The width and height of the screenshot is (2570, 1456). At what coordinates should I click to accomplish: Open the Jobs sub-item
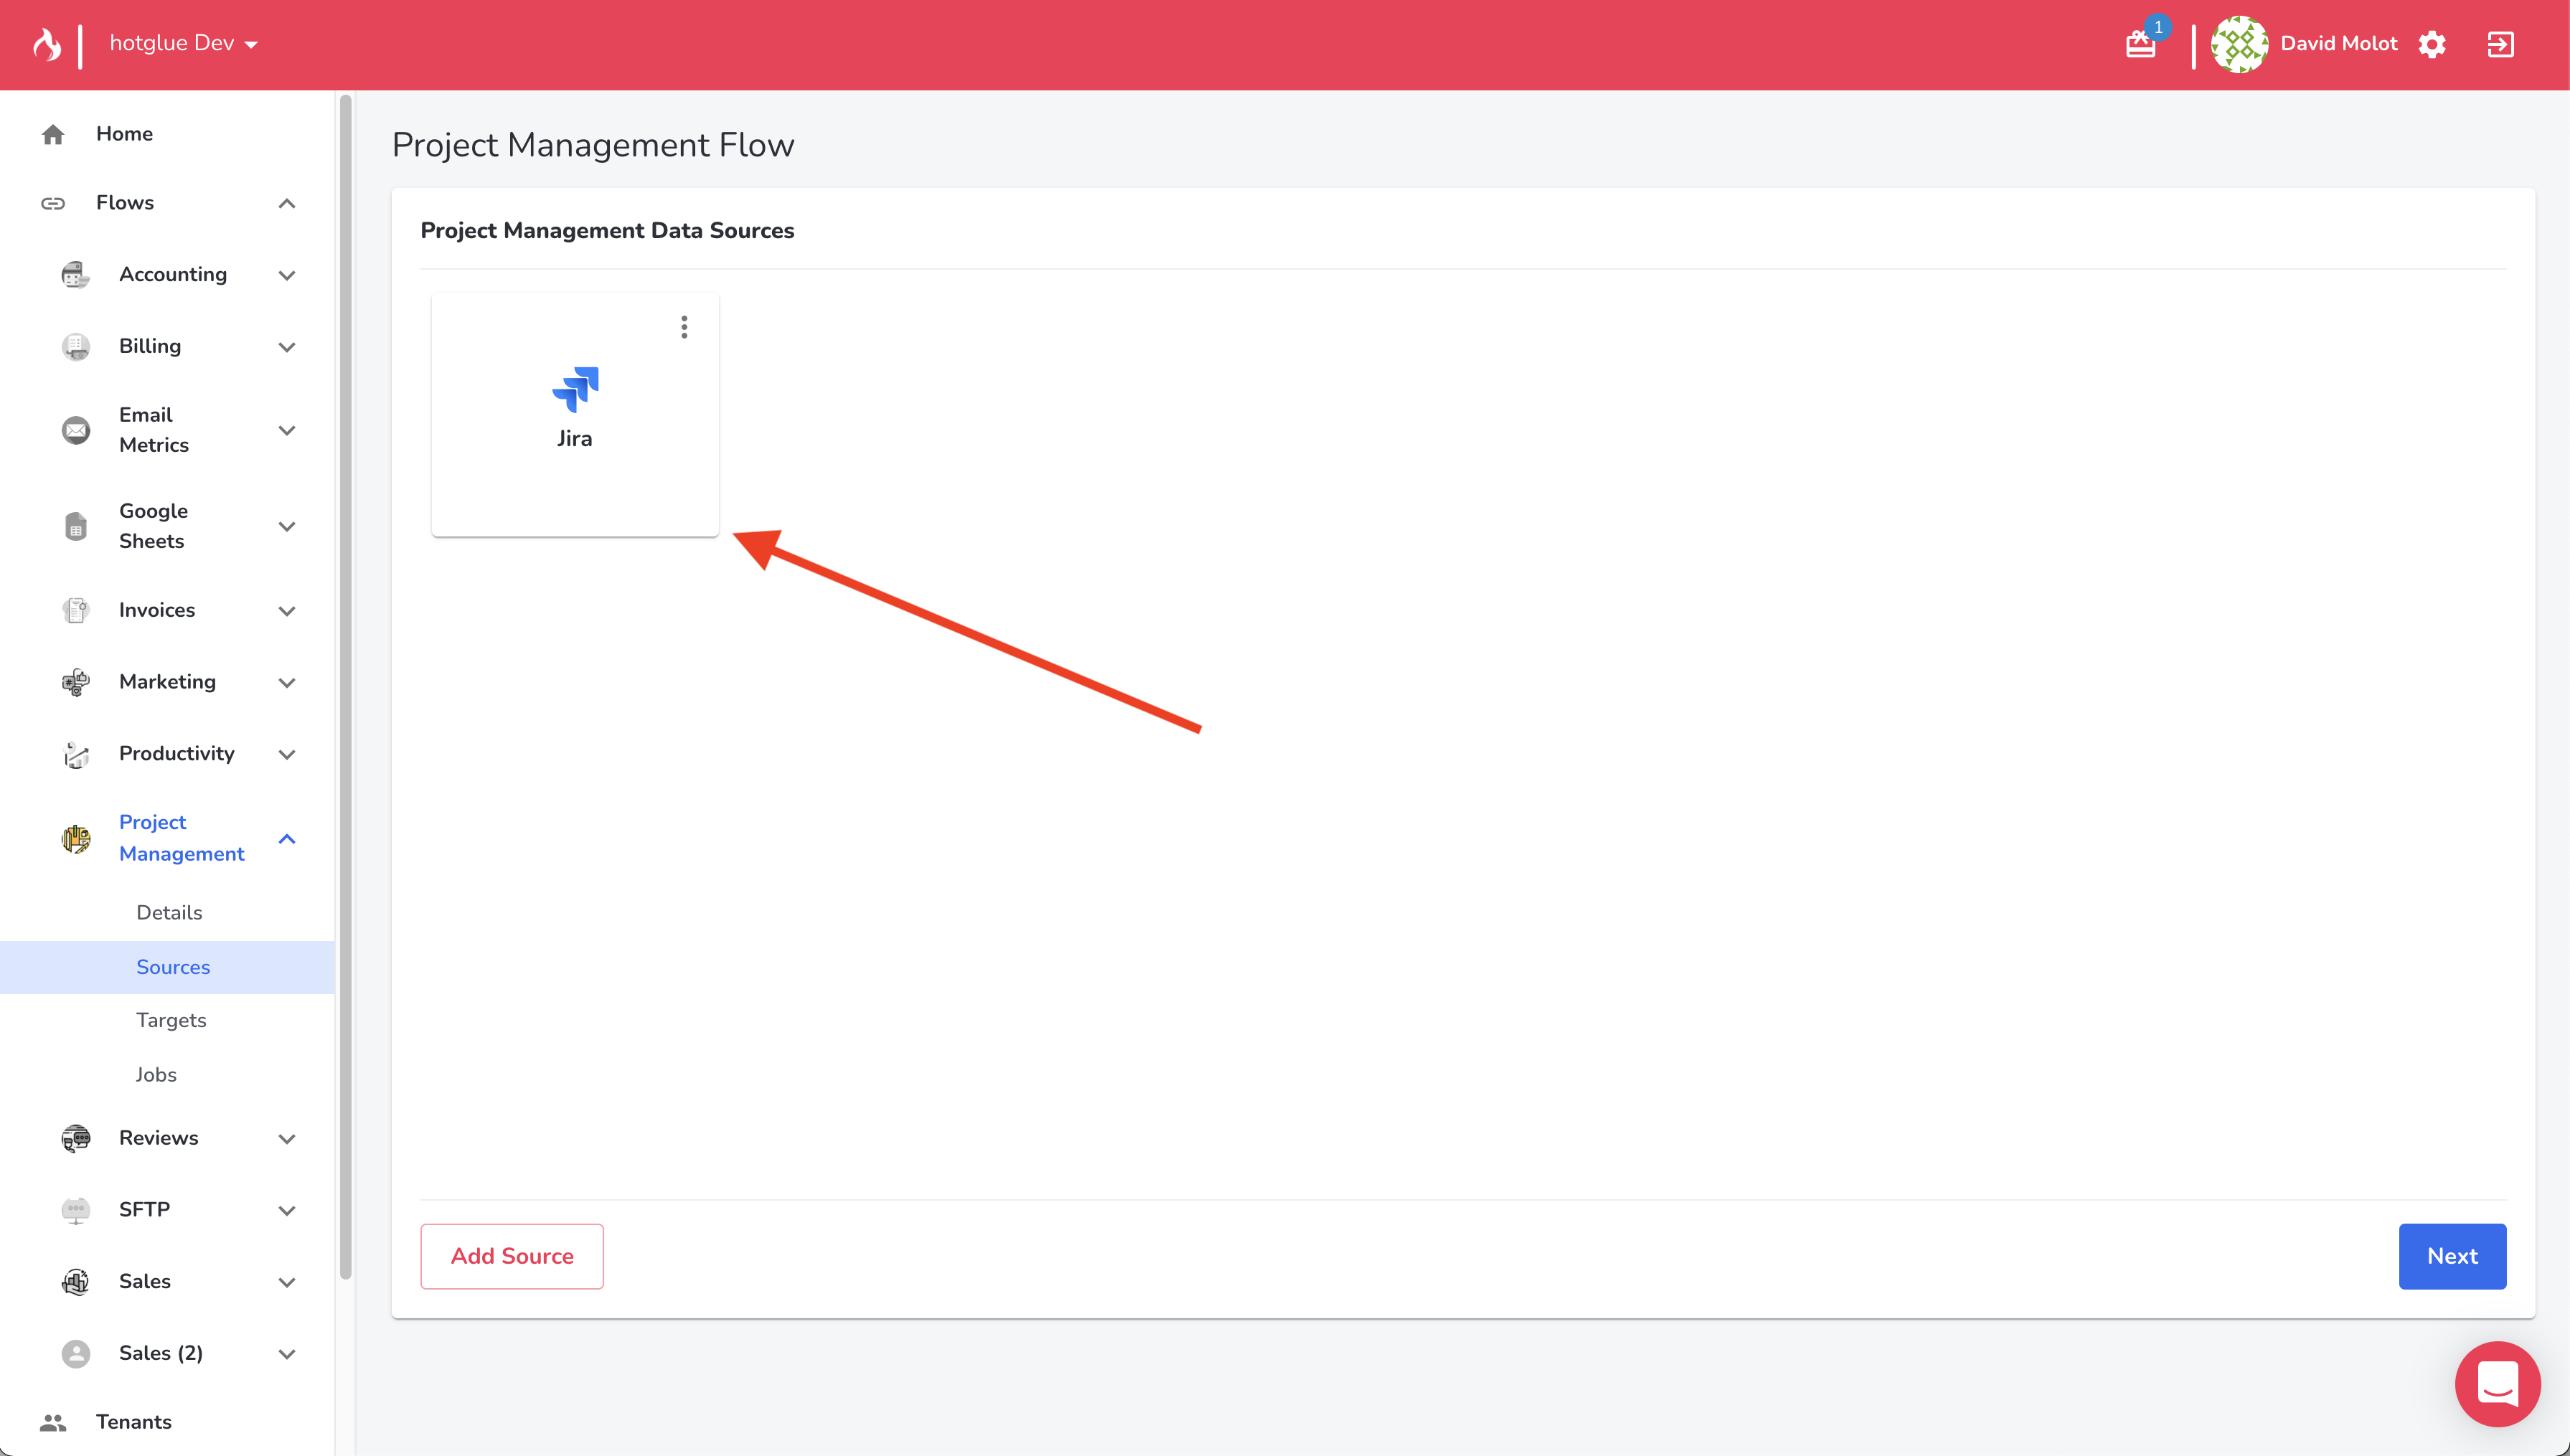pyautogui.click(x=156, y=1074)
